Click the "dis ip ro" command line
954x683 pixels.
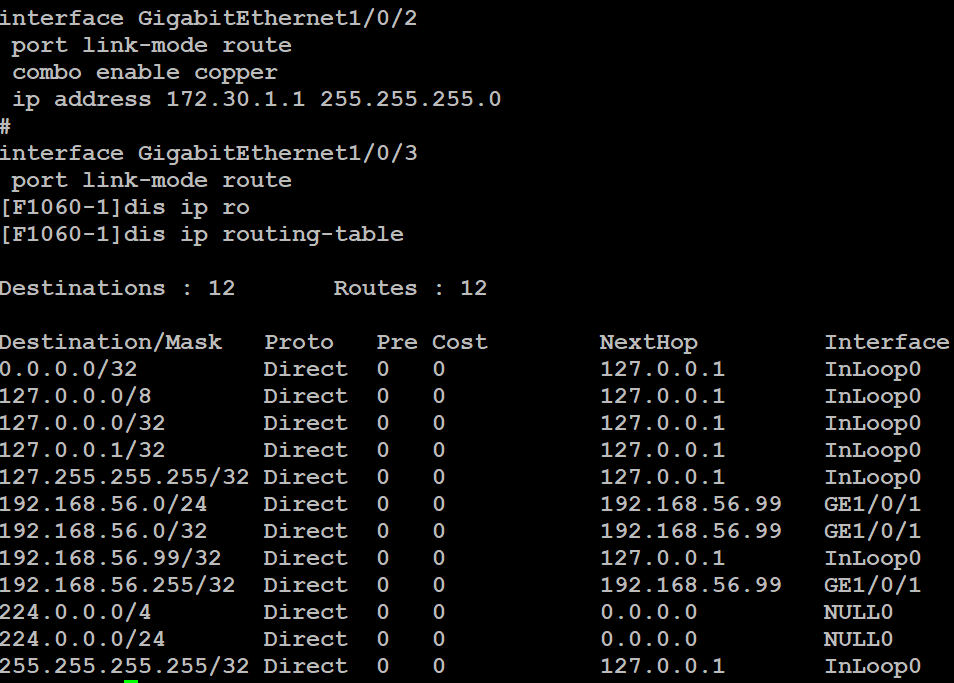pos(124,207)
